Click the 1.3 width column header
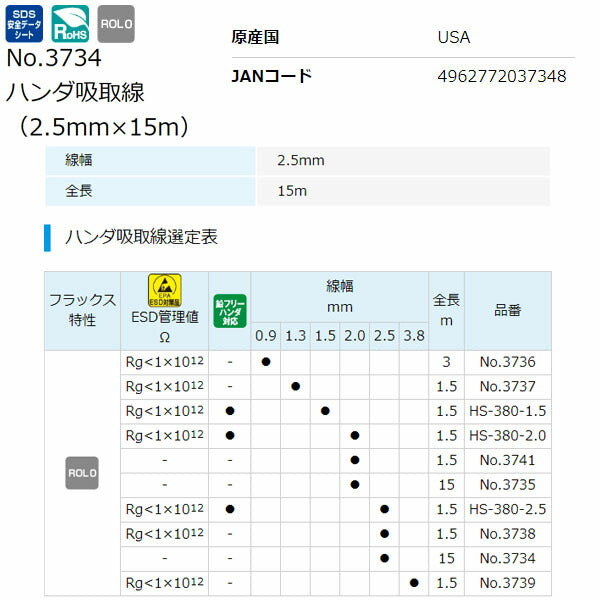 [x=295, y=336]
